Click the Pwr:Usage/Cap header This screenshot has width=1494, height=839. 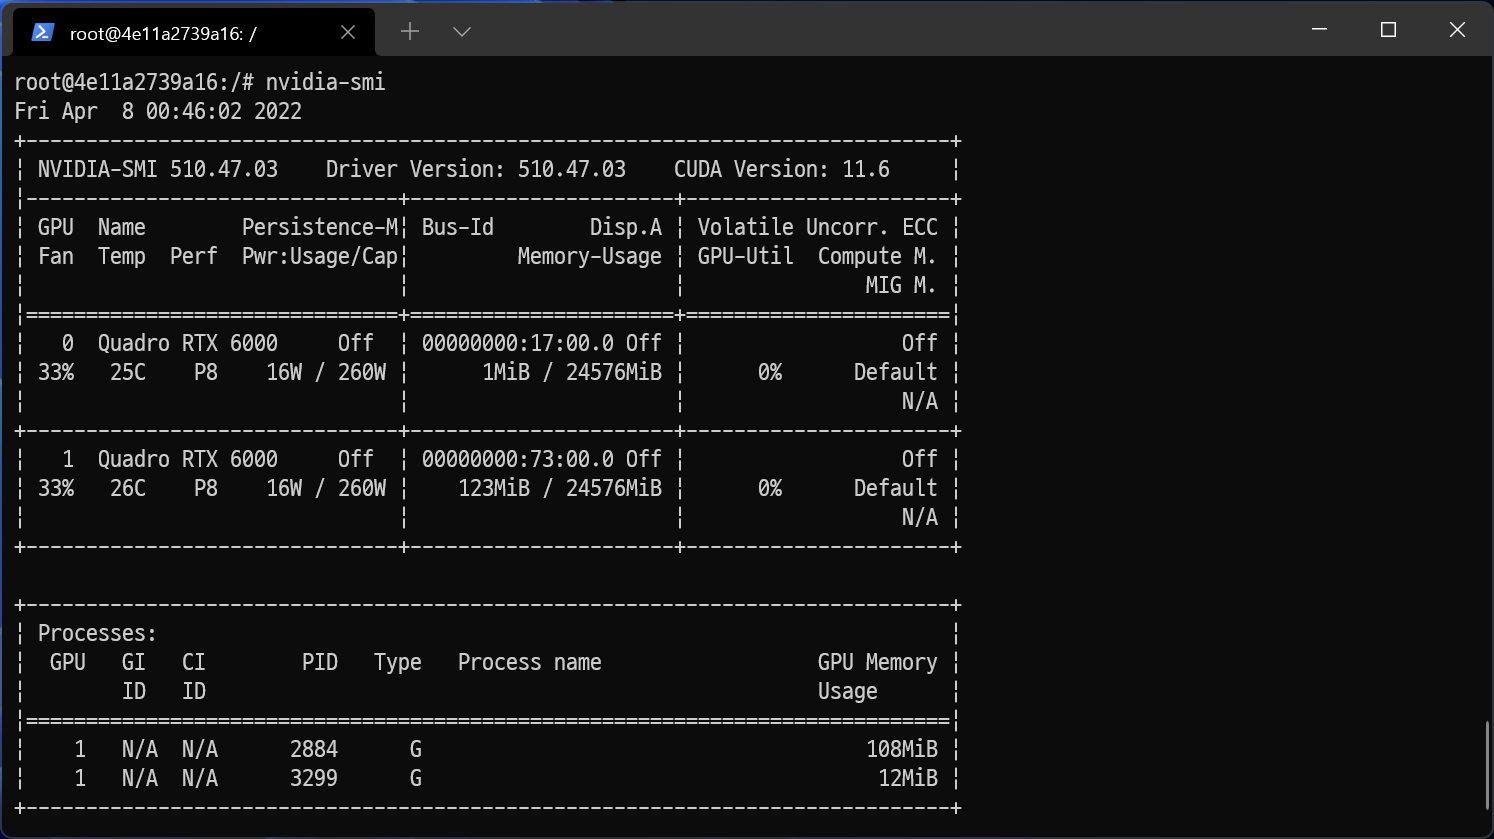pos(320,256)
